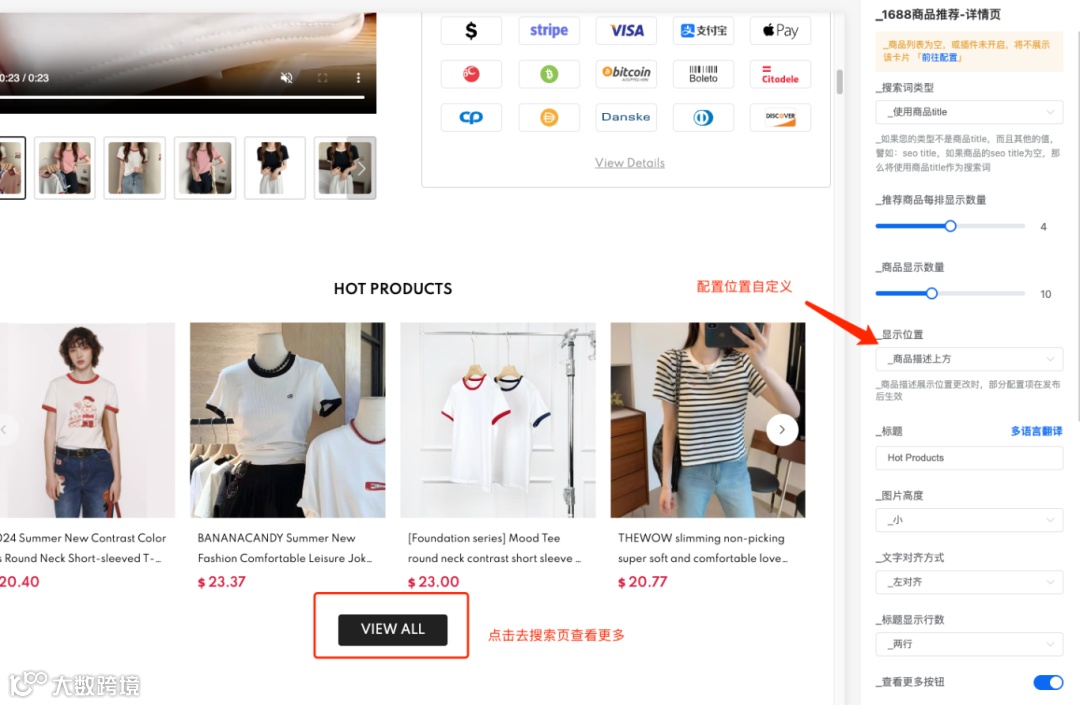The height and width of the screenshot is (705, 1080).
Task: Expand the 显示位置 dropdown
Action: coord(969,359)
